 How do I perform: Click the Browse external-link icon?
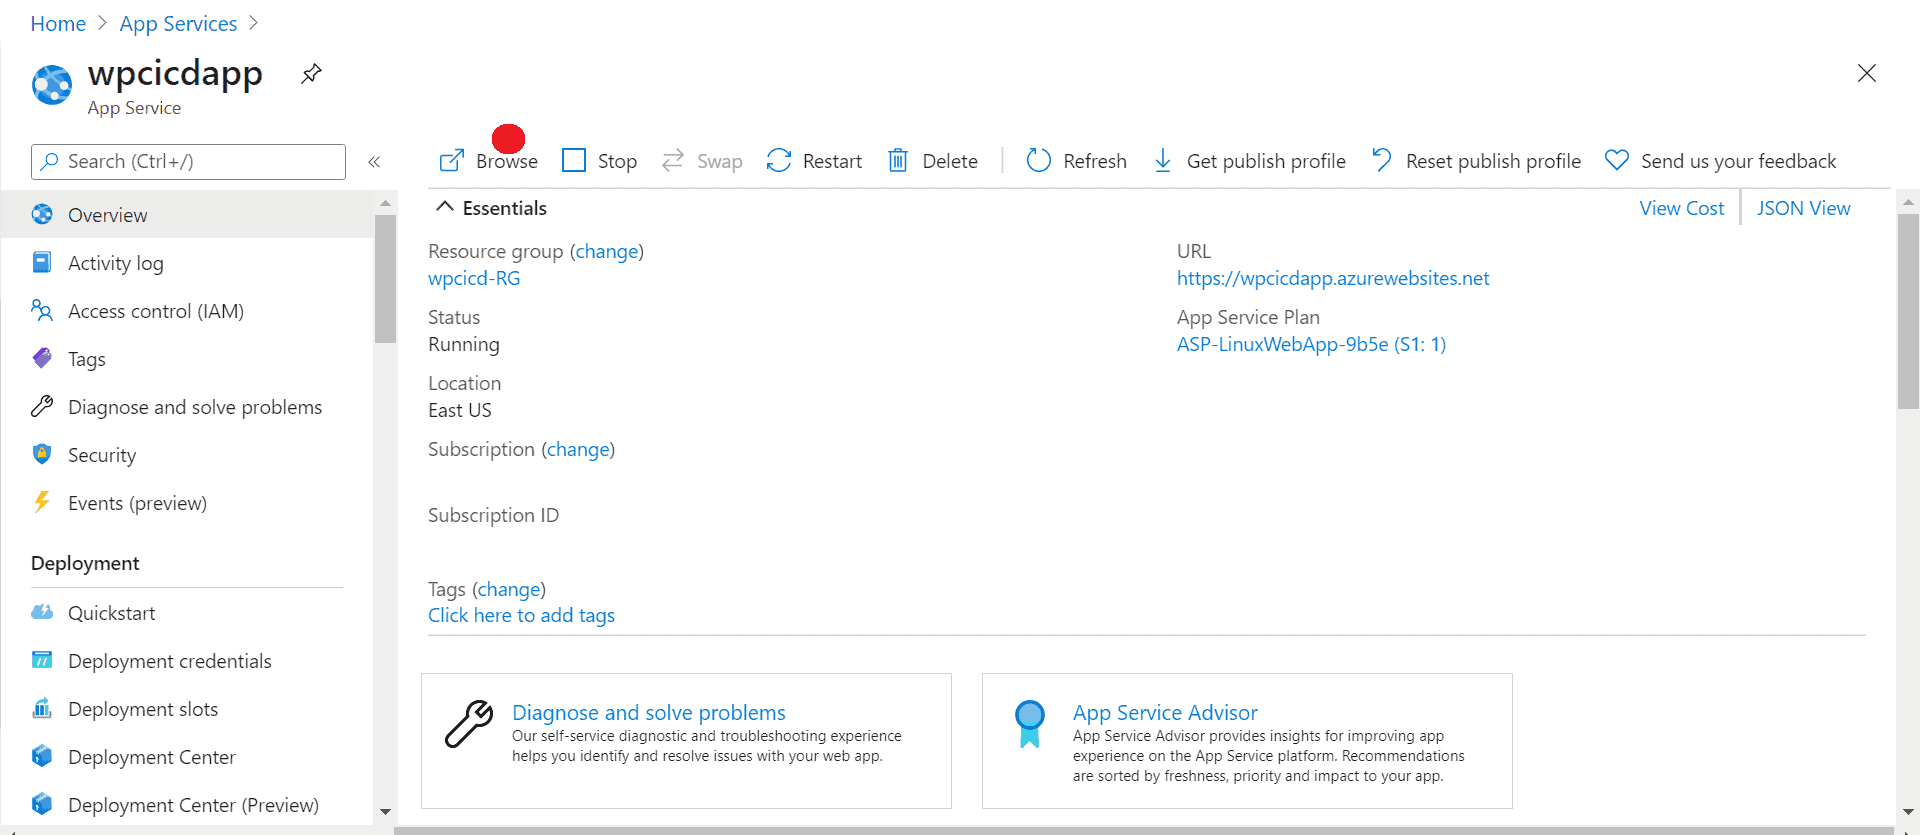click(452, 160)
